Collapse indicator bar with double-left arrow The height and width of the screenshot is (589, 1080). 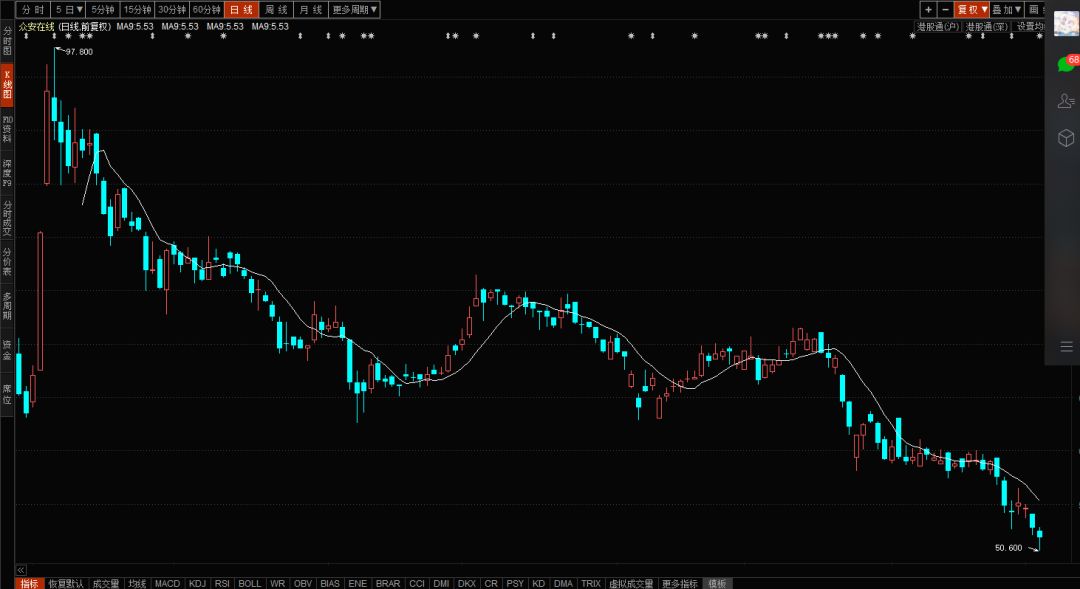(x=21, y=570)
